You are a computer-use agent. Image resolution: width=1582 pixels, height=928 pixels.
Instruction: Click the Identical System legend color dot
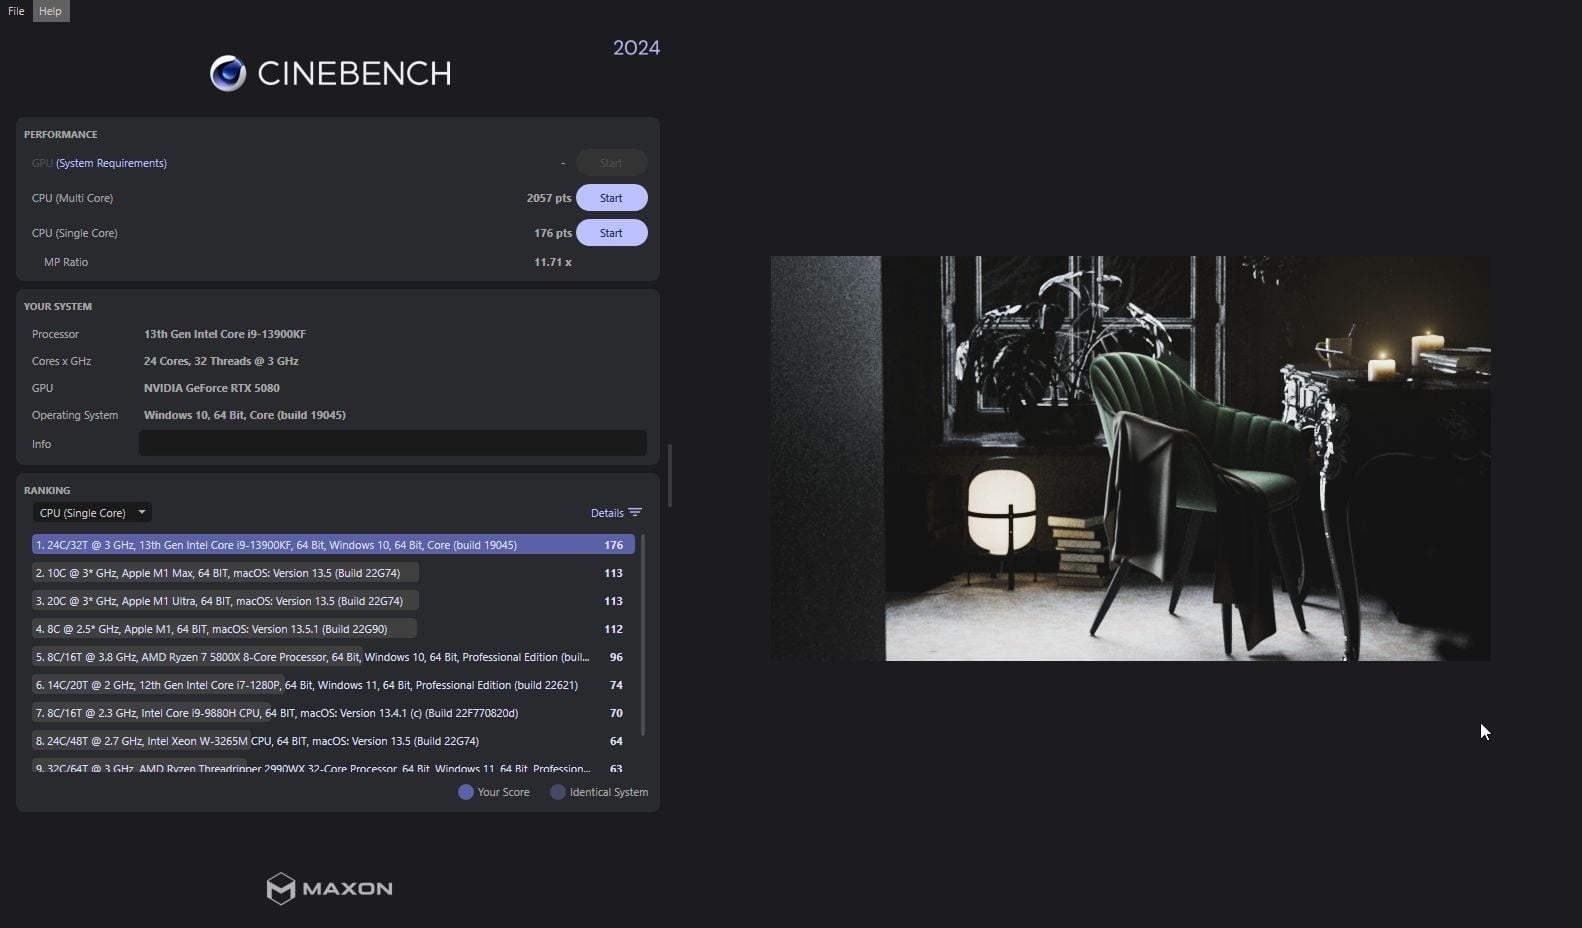click(558, 792)
